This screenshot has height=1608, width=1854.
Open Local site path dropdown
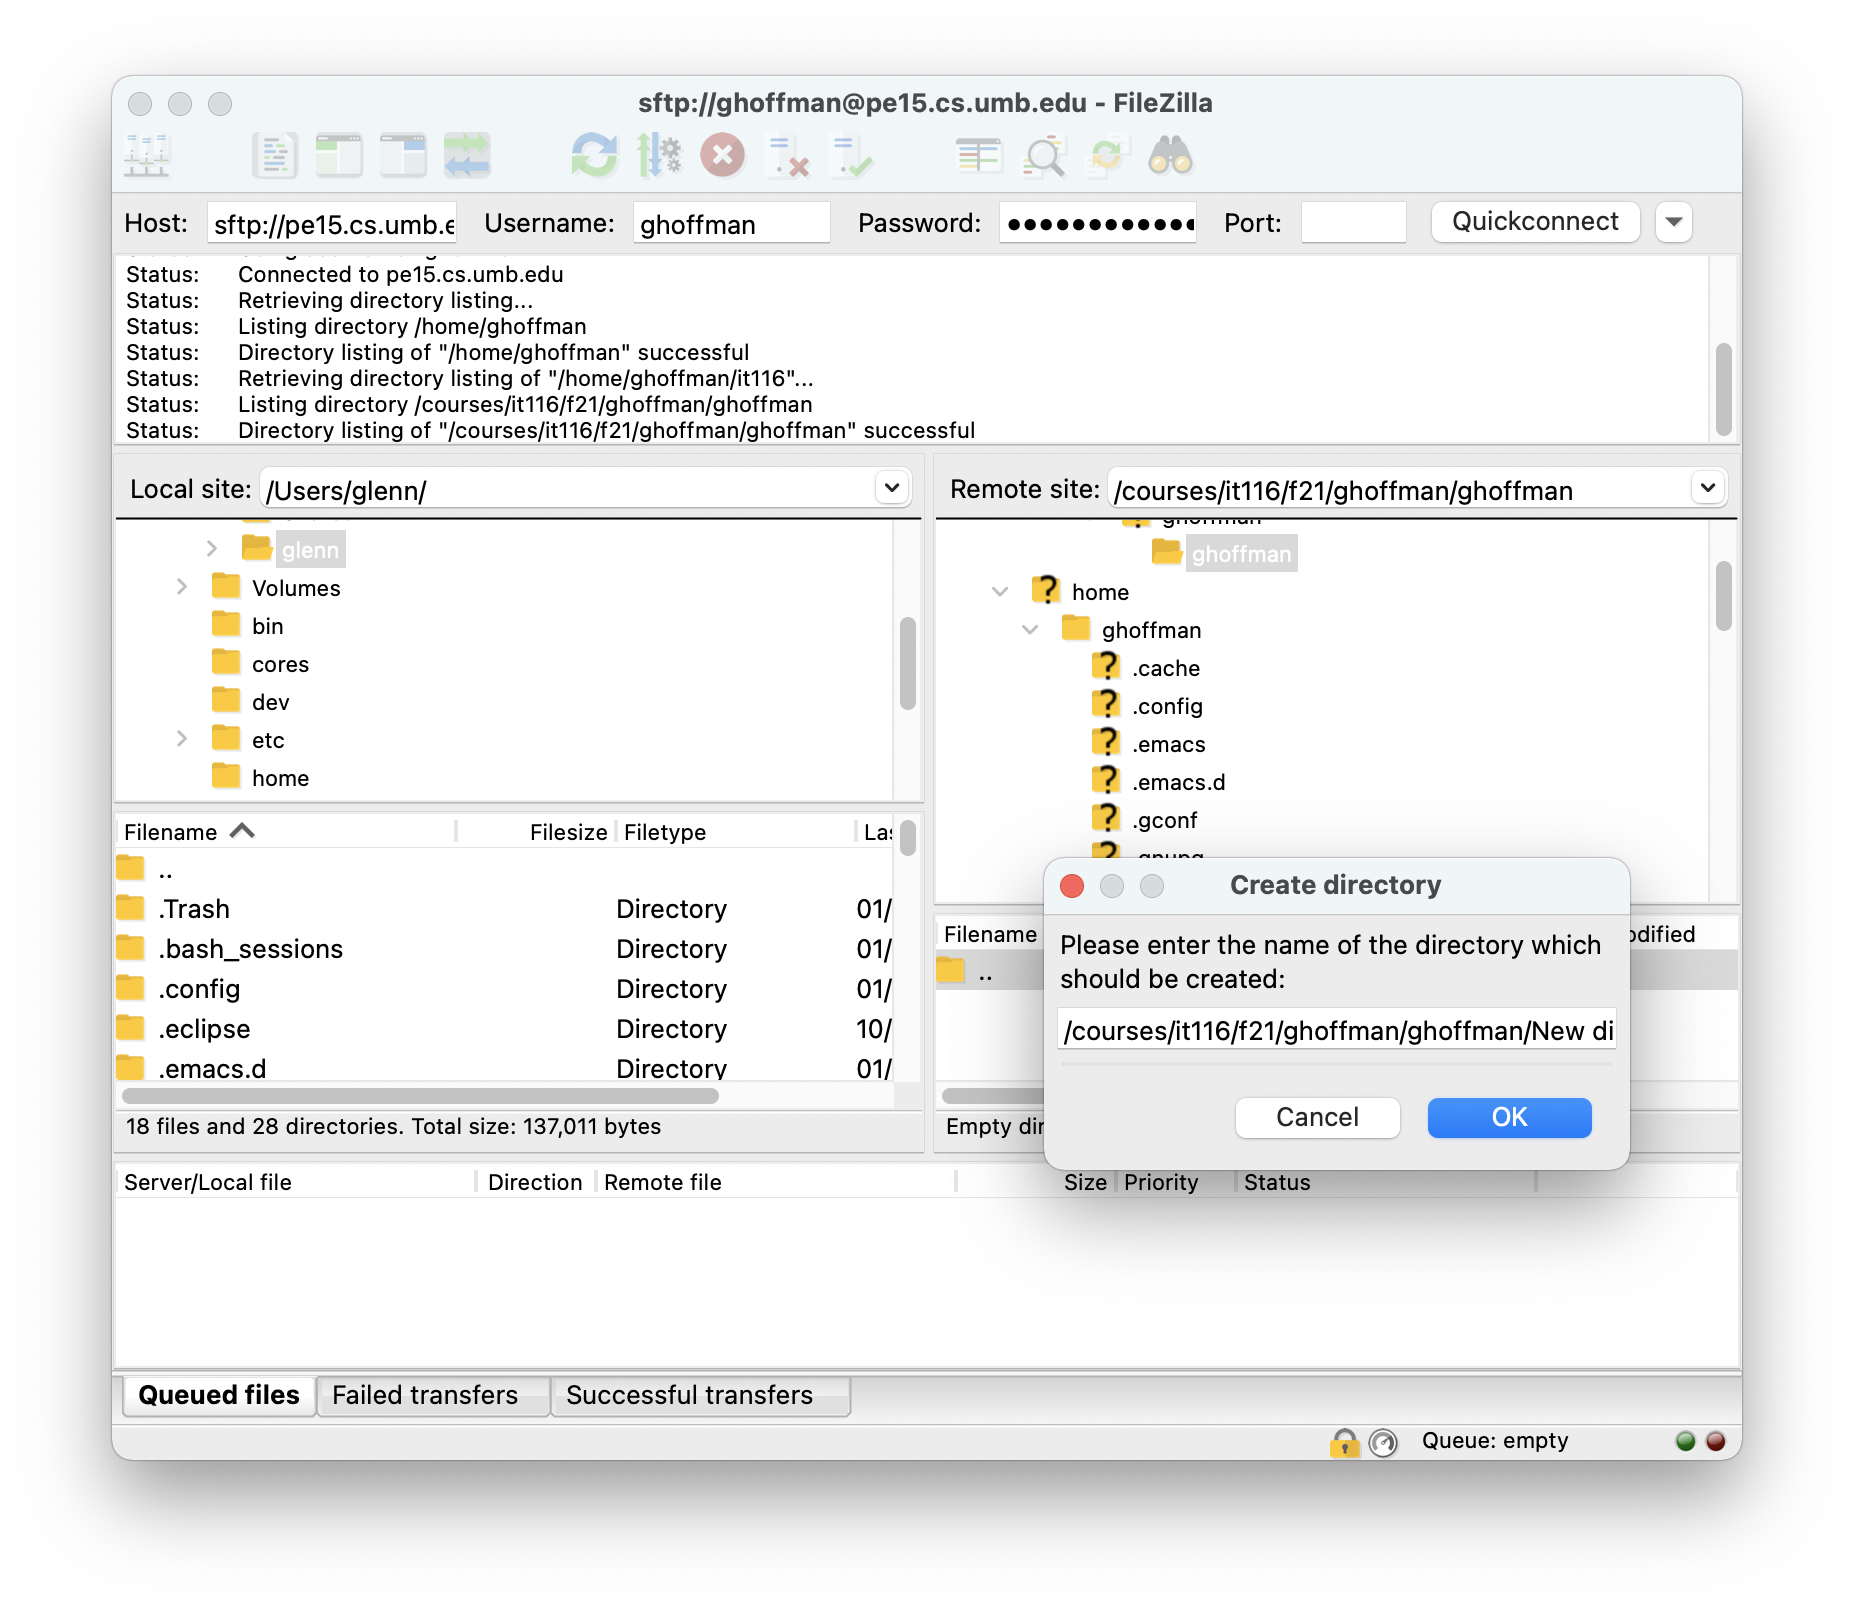click(892, 488)
